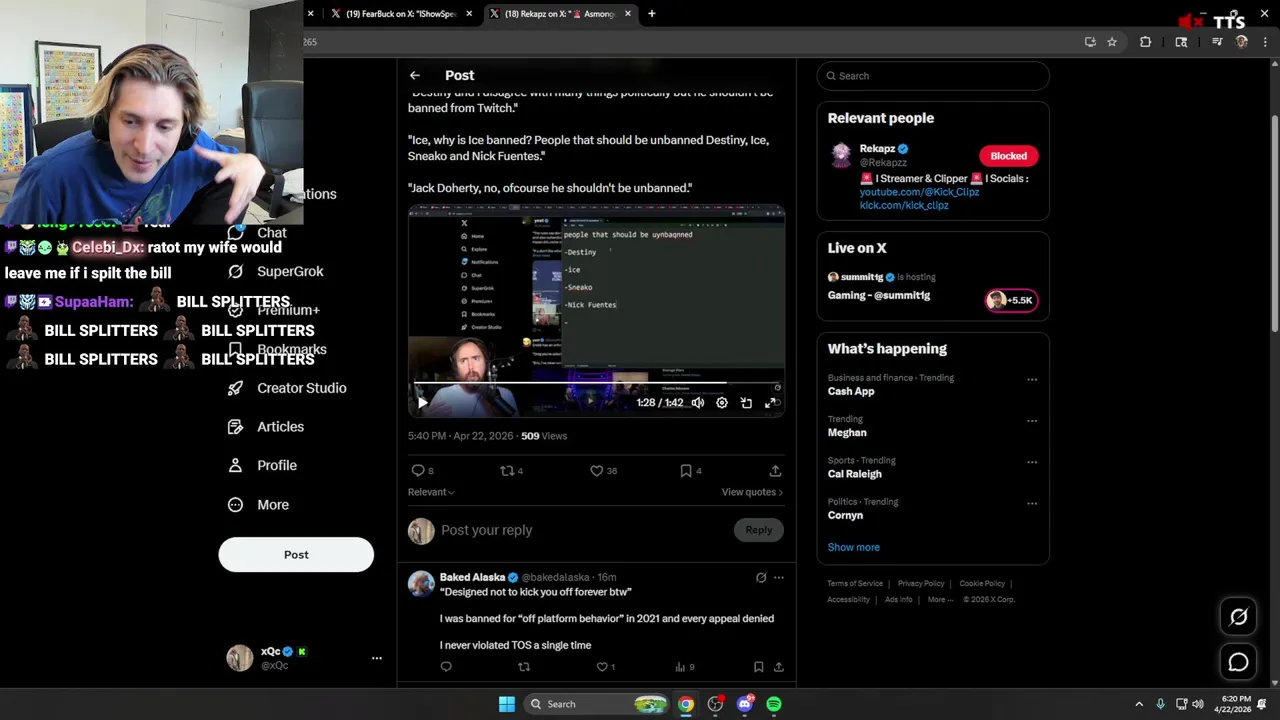Open Terms of Service link
The height and width of the screenshot is (720, 1280).
pos(855,584)
